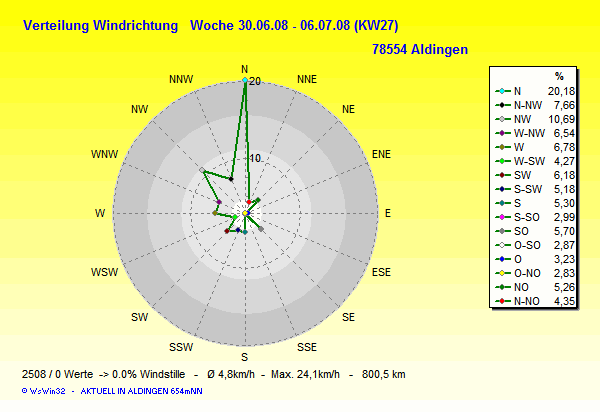Click the 10 ring scale label
Screen dimensions: 600x412
point(255,159)
